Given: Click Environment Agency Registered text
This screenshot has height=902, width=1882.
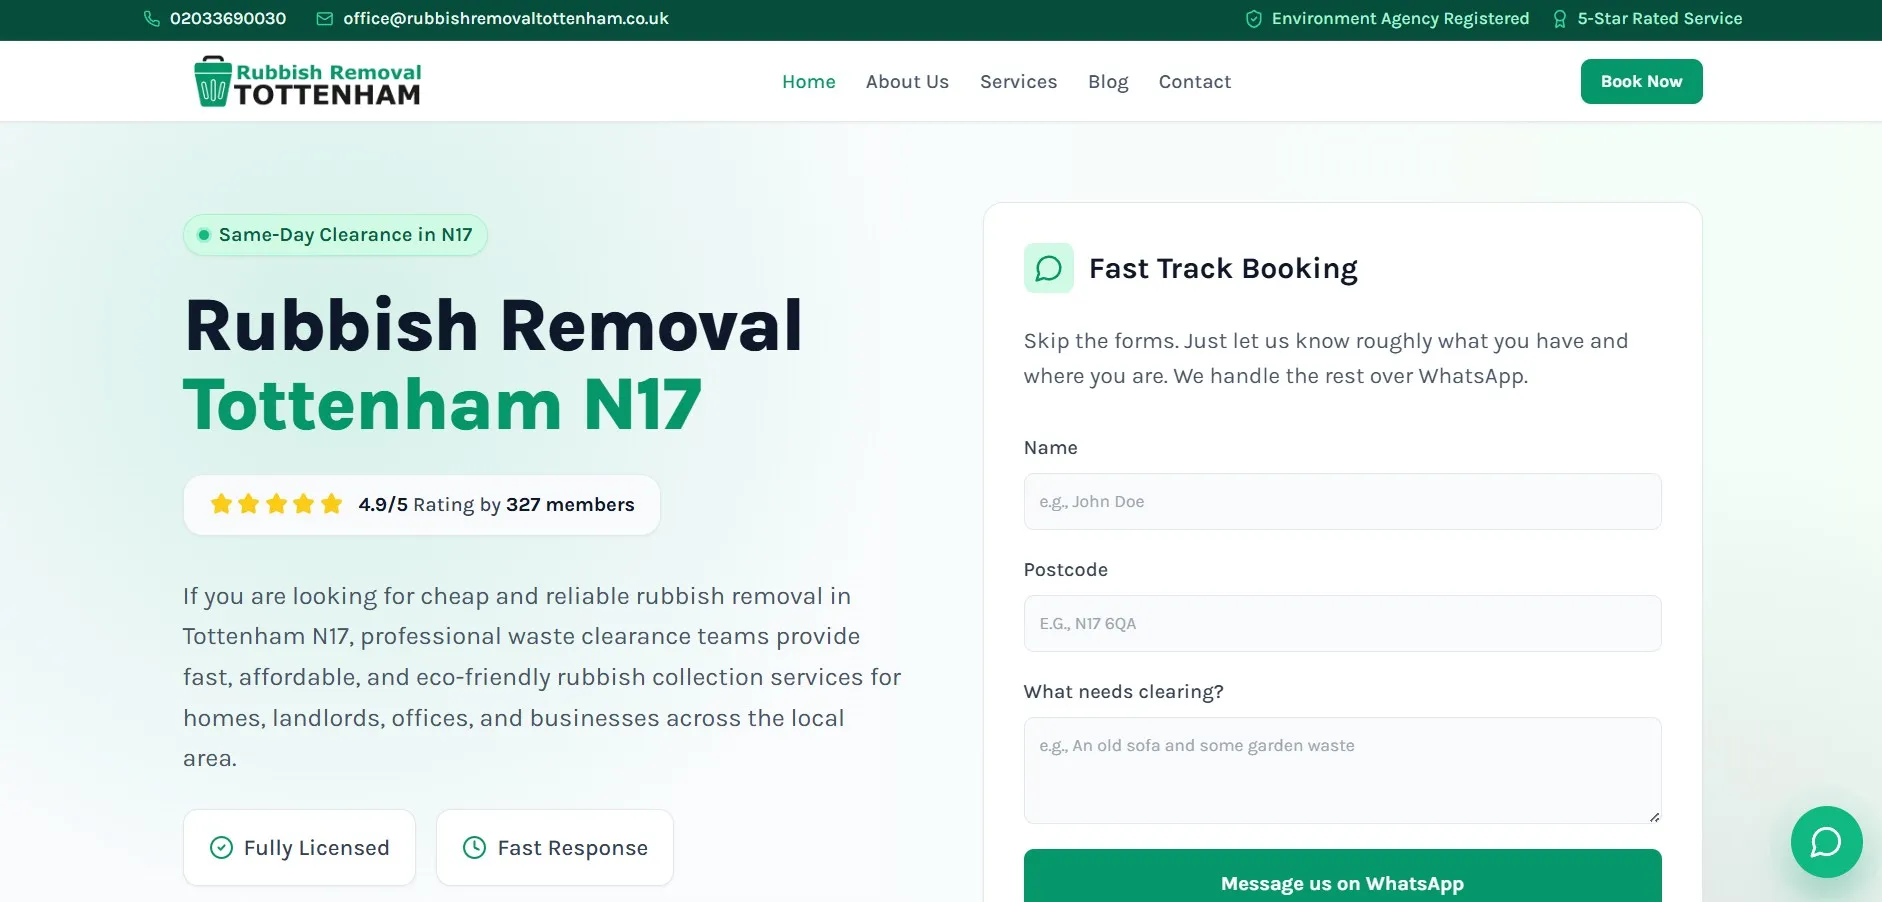Looking at the screenshot, I should (1400, 19).
